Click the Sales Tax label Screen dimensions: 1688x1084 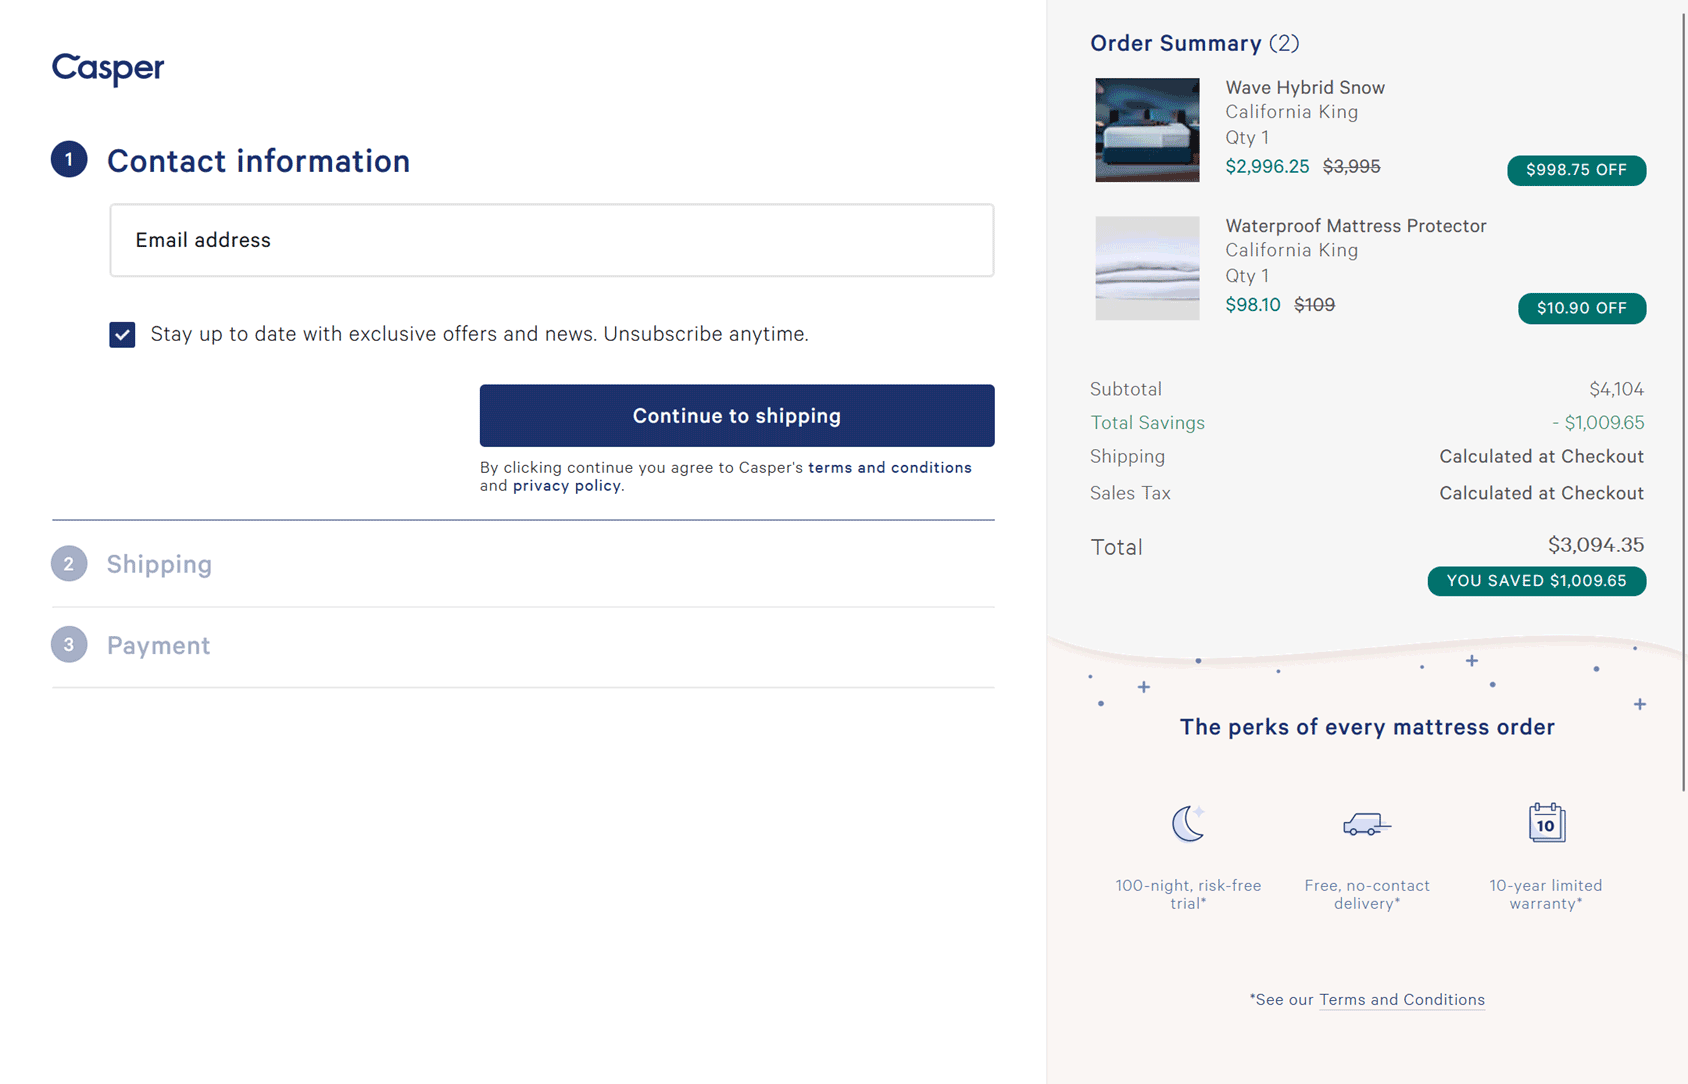click(x=1130, y=493)
